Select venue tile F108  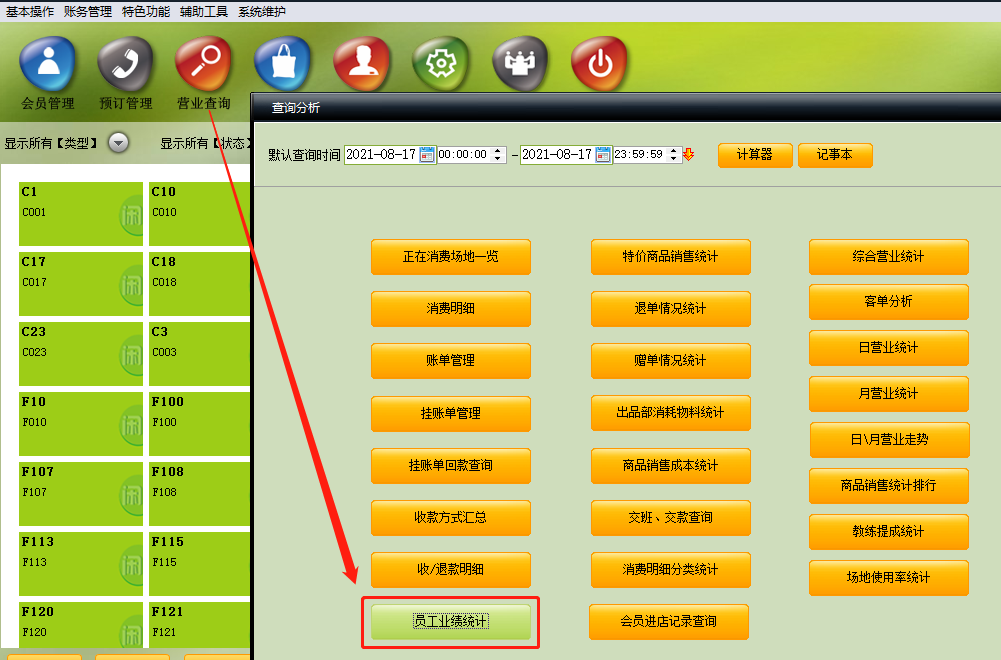tap(199, 494)
